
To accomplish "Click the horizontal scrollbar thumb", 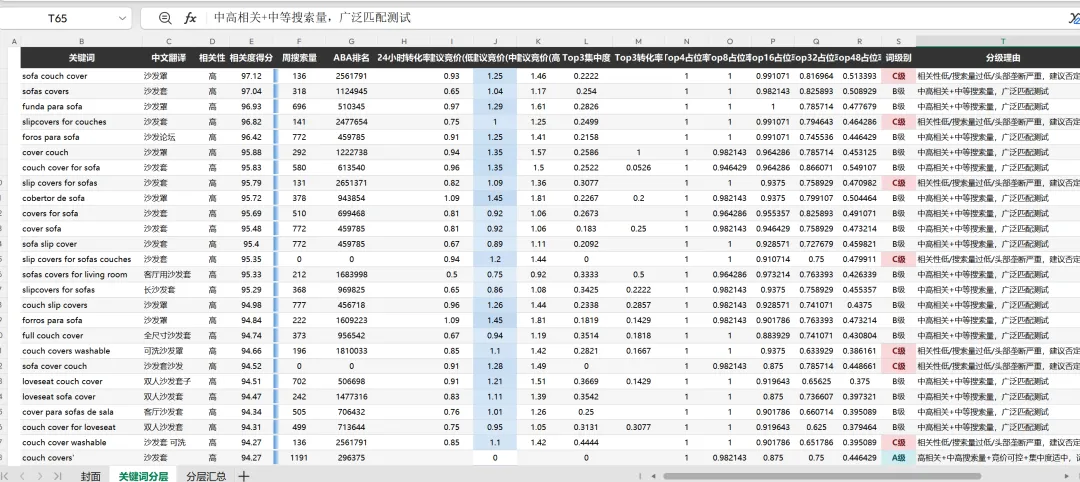I will (822, 476).
